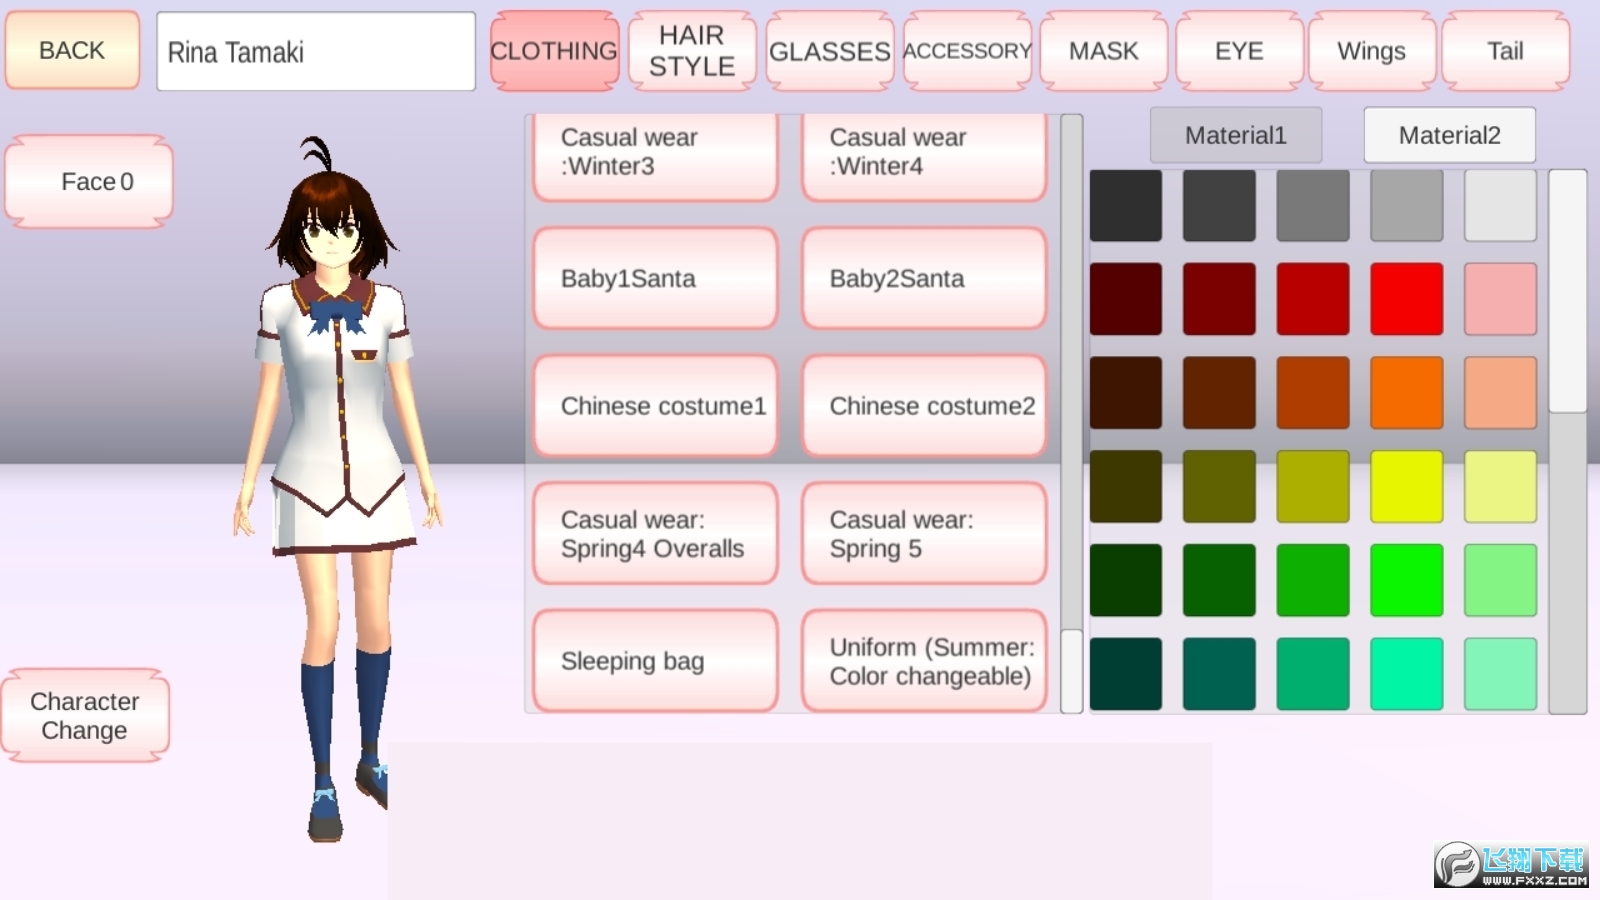The image size is (1600, 900).
Task: Click the BACK button
Action: [x=71, y=49]
